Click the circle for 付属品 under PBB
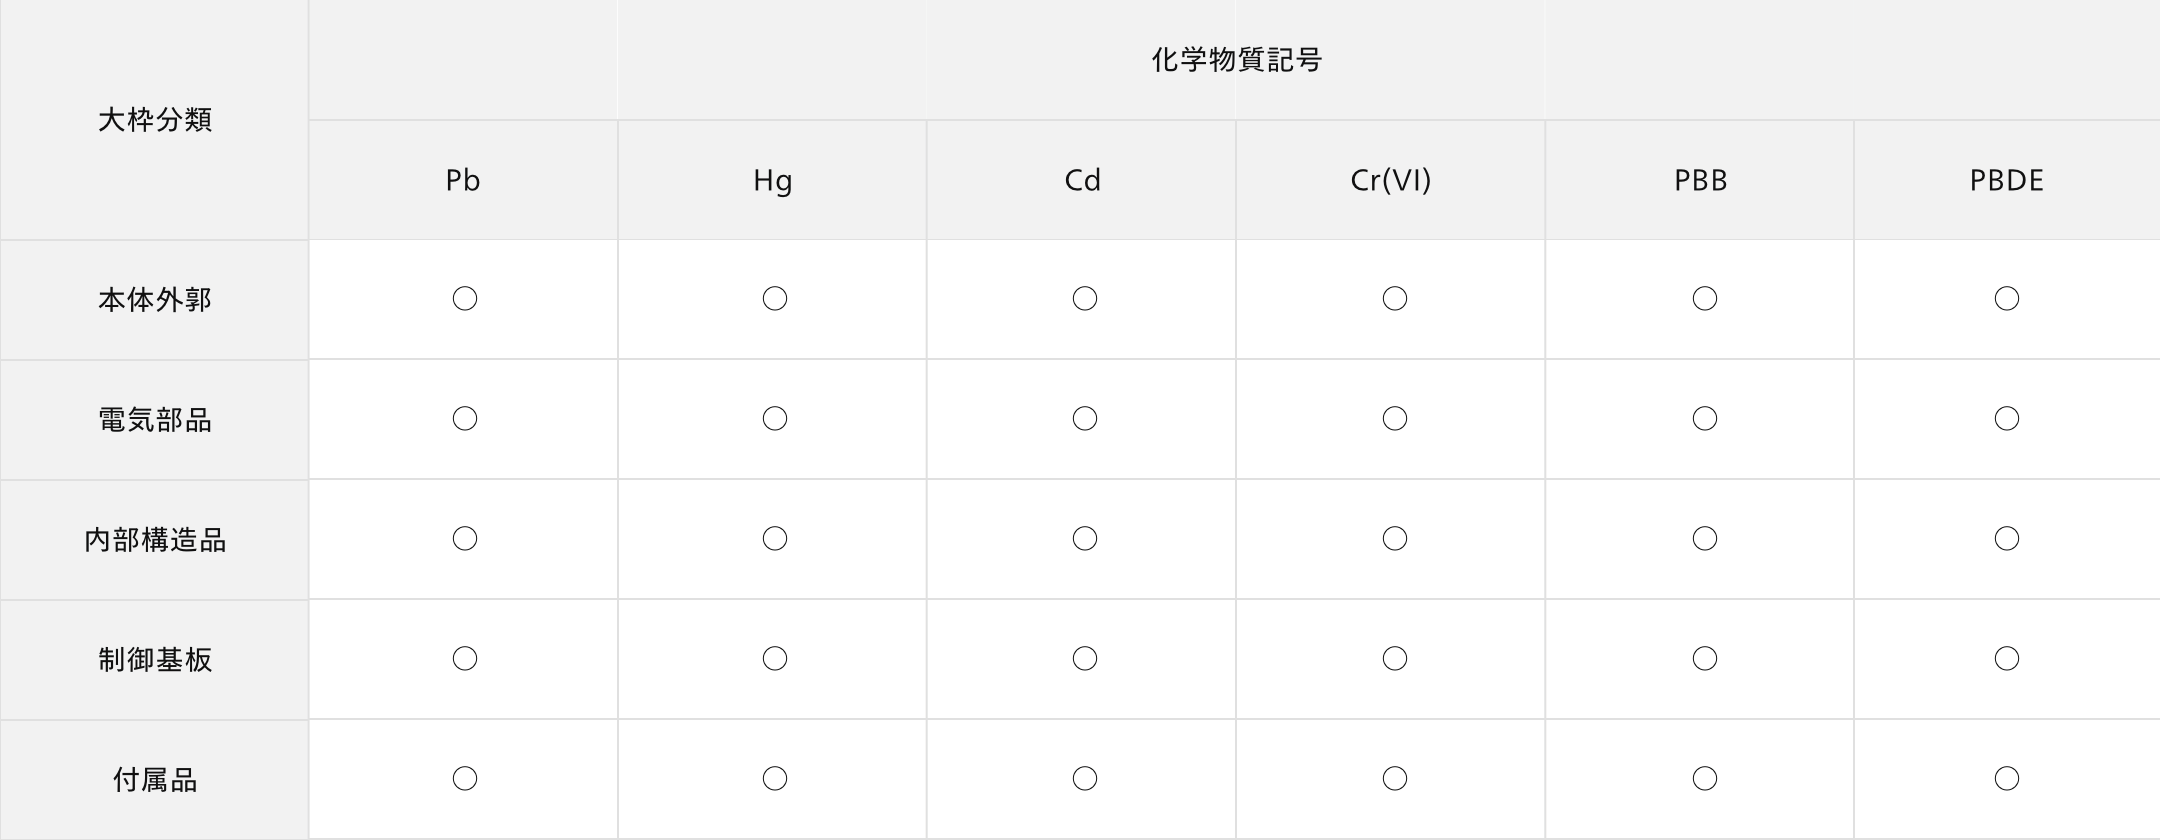The image size is (2160, 840). pos(1704,779)
